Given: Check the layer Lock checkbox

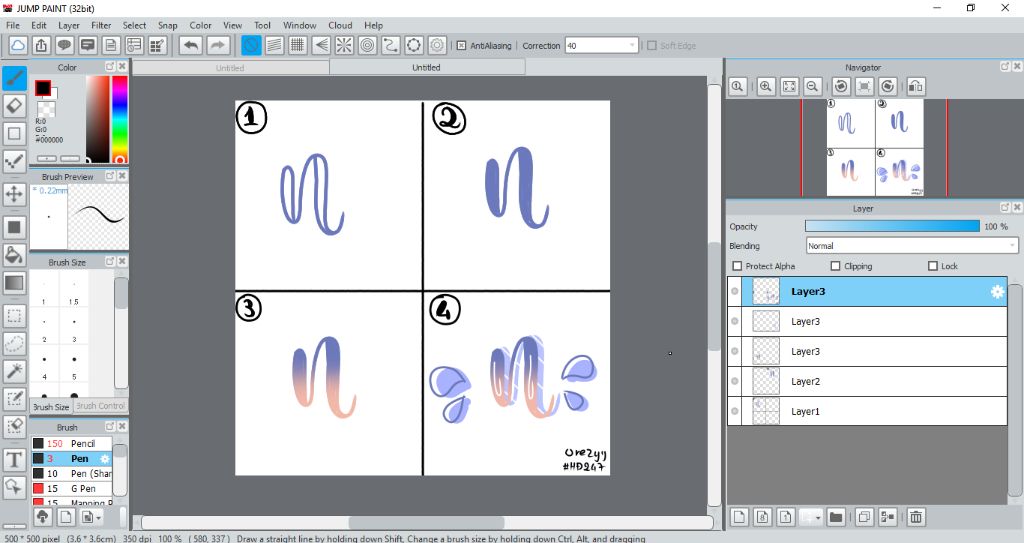Looking at the screenshot, I should point(933,266).
